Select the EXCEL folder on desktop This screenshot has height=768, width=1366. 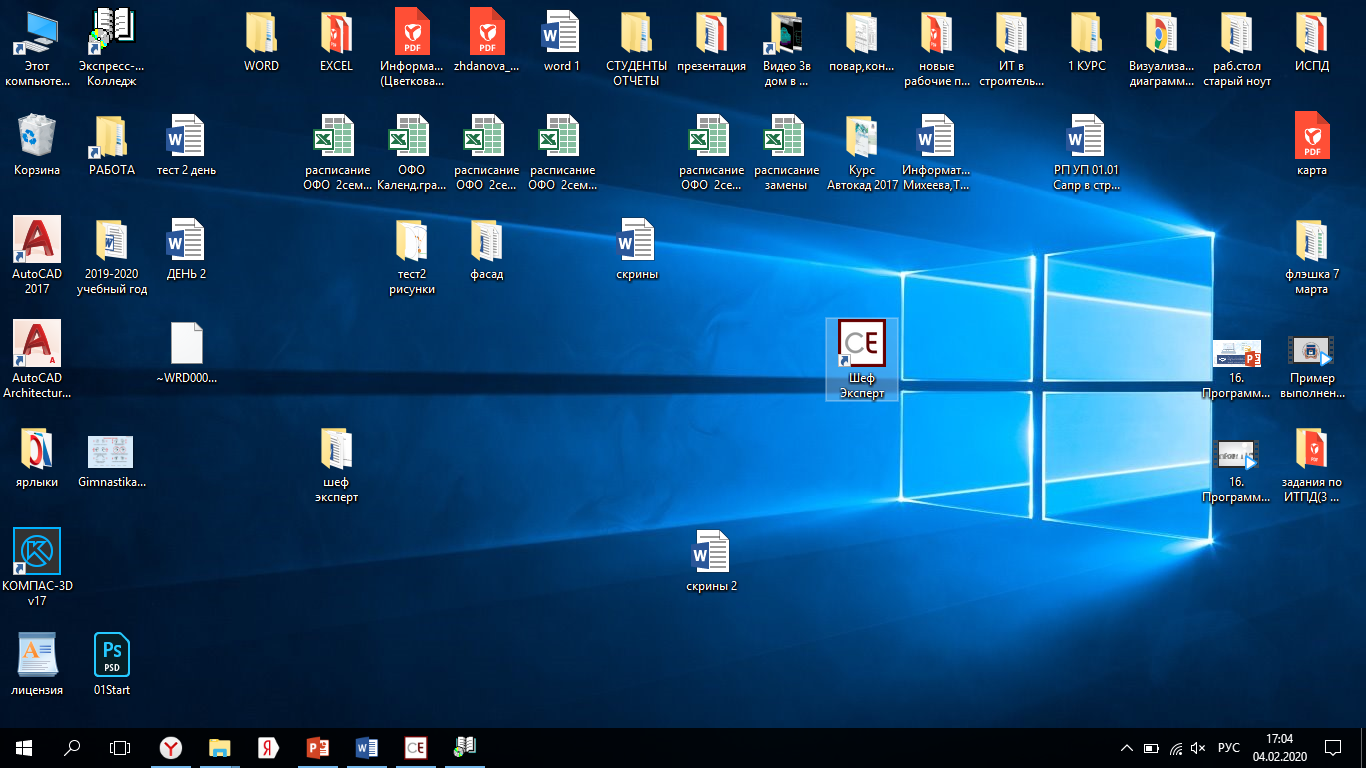pos(337,42)
